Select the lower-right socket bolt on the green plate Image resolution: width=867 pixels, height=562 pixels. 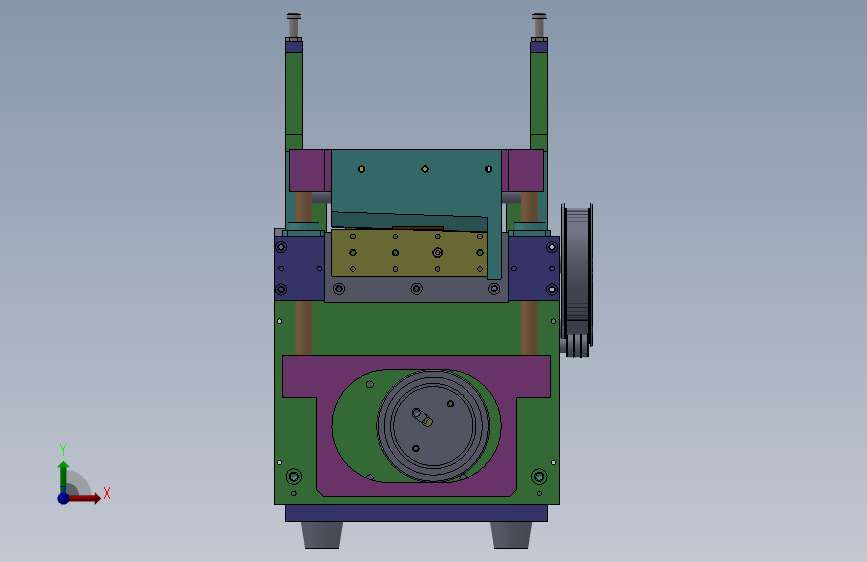(x=539, y=476)
